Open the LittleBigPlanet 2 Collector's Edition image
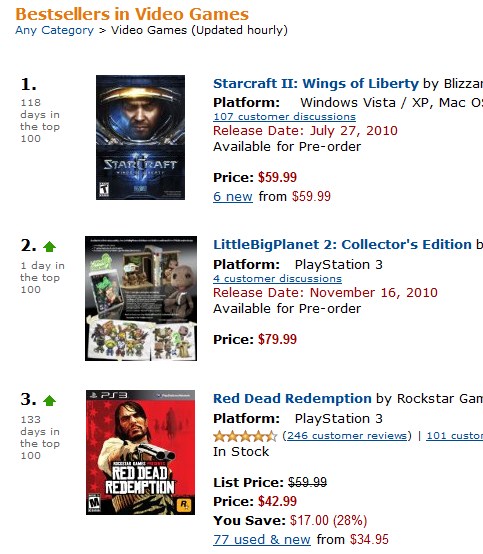This screenshot has width=483, height=554. pos(141,299)
